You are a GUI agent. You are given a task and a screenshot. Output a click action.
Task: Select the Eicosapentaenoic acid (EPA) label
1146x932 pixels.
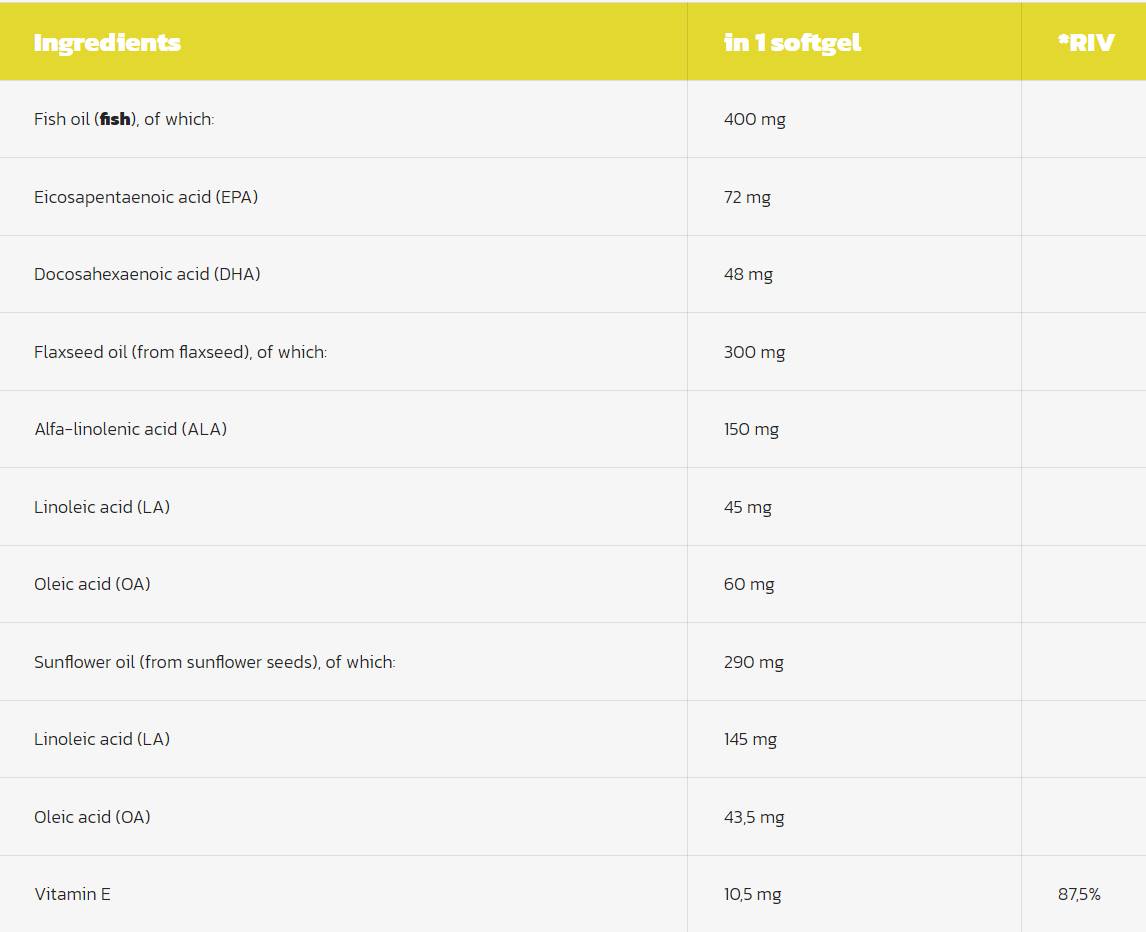click(146, 197)
